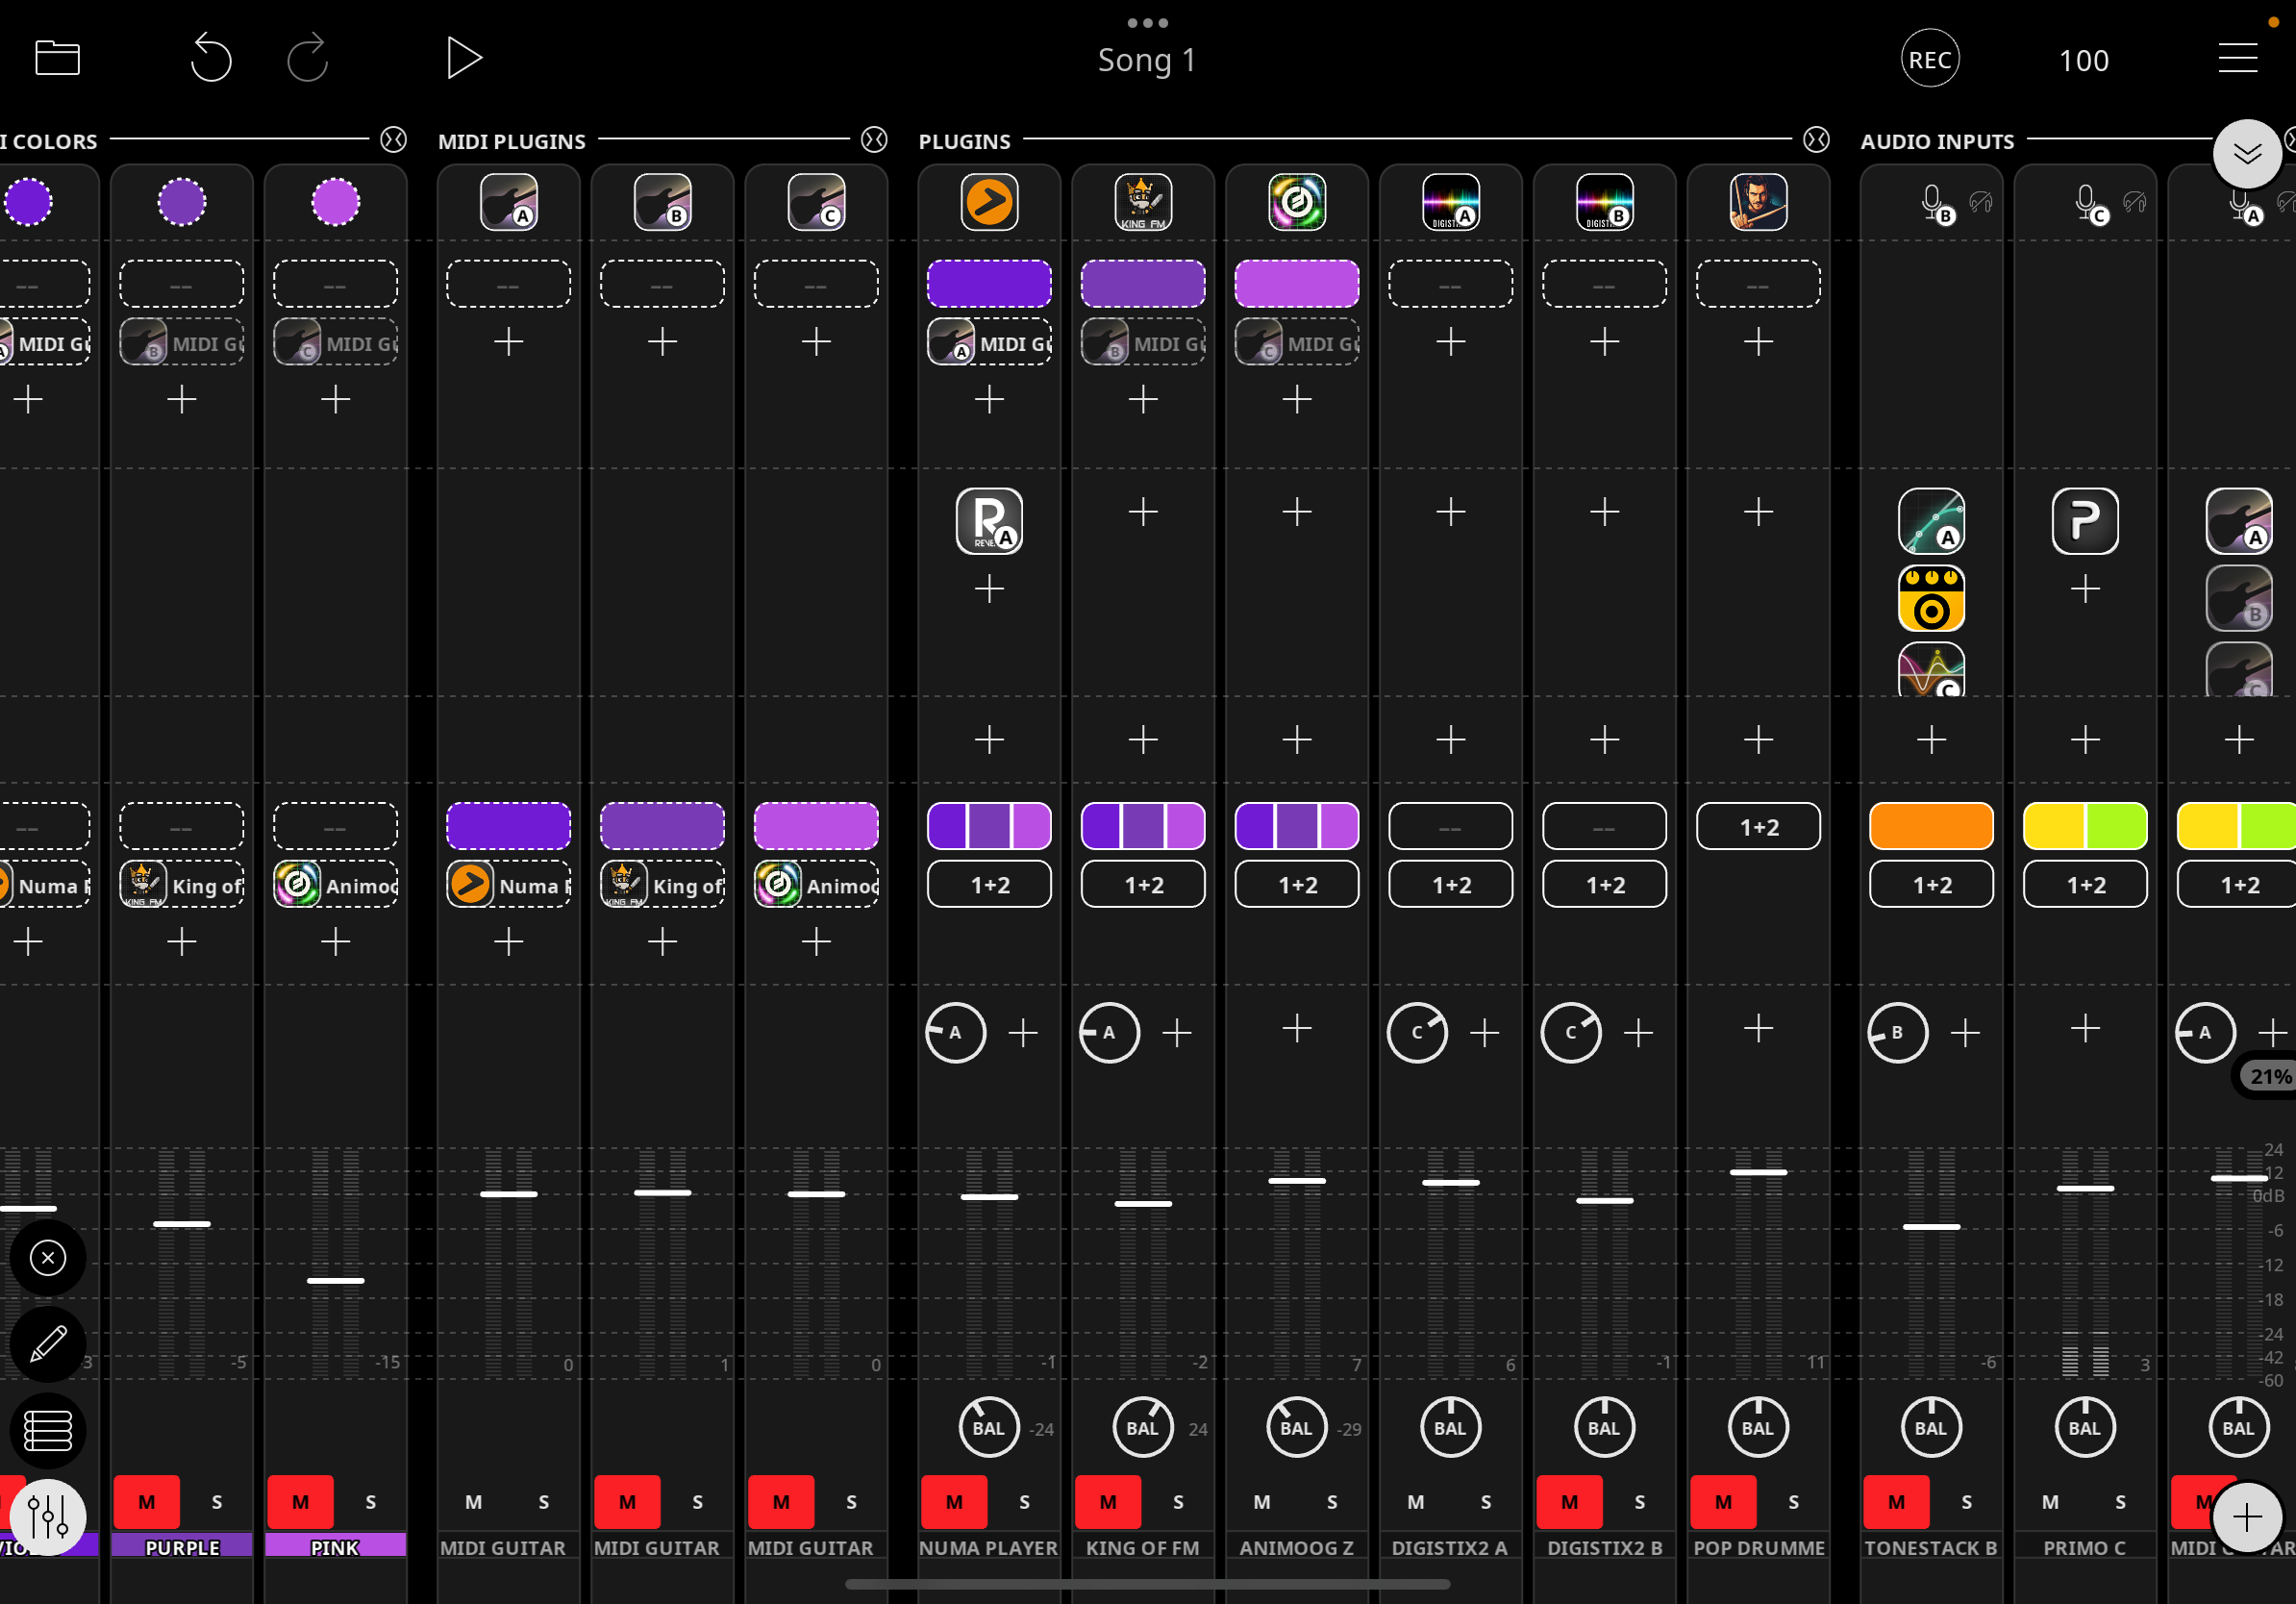This screenshot has width=2296, height=1604.
Task: Solo the DIGISTIX2 A channel
Action: click(x=1486, y=1502)
